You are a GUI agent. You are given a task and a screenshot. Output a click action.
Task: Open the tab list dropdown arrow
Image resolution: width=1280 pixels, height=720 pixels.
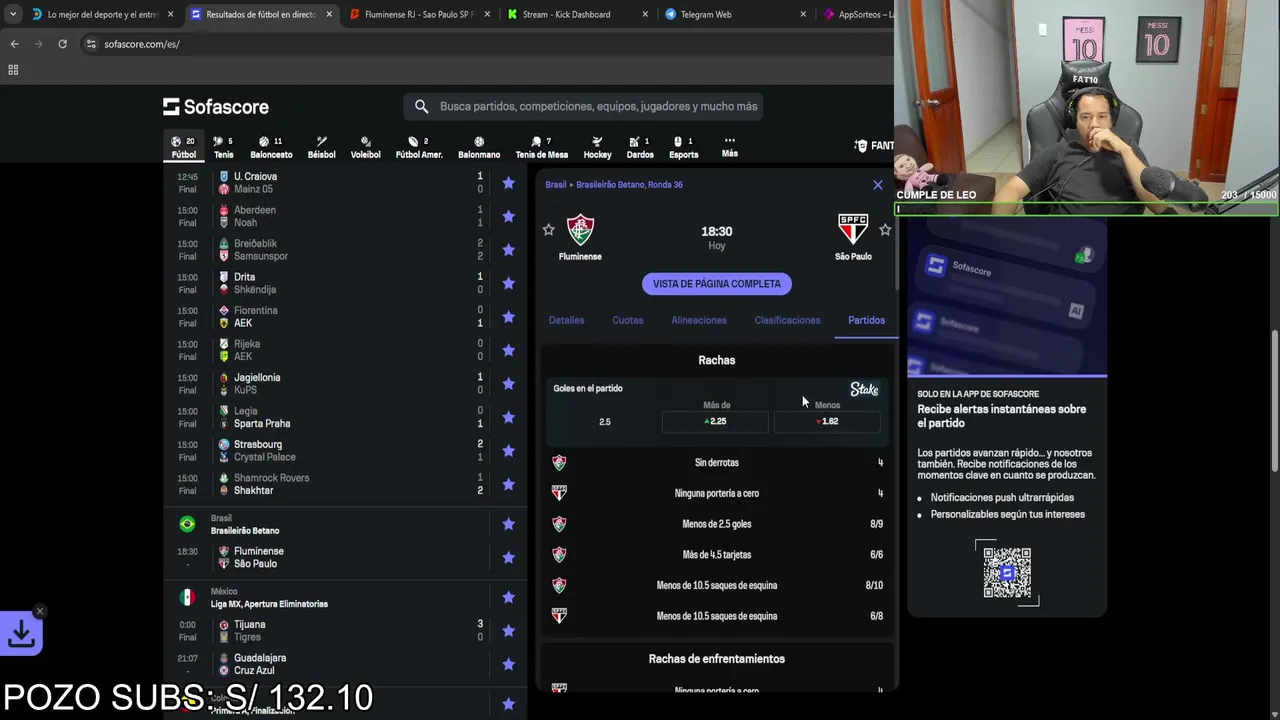(x=12, y=14)
